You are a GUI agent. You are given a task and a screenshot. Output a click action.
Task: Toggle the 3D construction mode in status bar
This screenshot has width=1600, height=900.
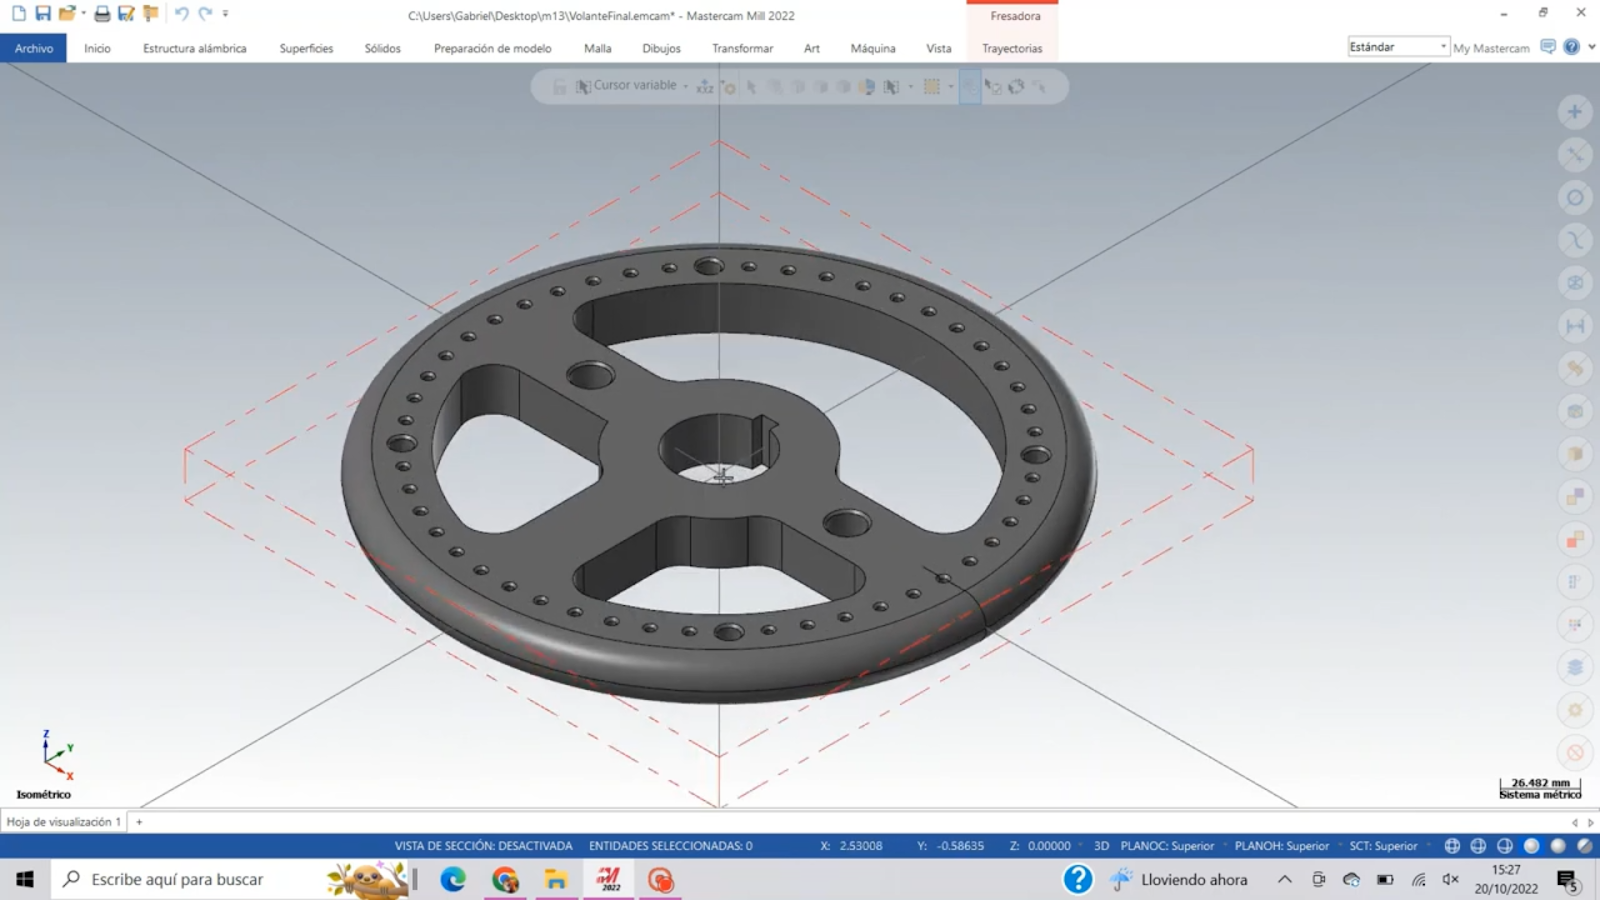(x=1101, y=846)
